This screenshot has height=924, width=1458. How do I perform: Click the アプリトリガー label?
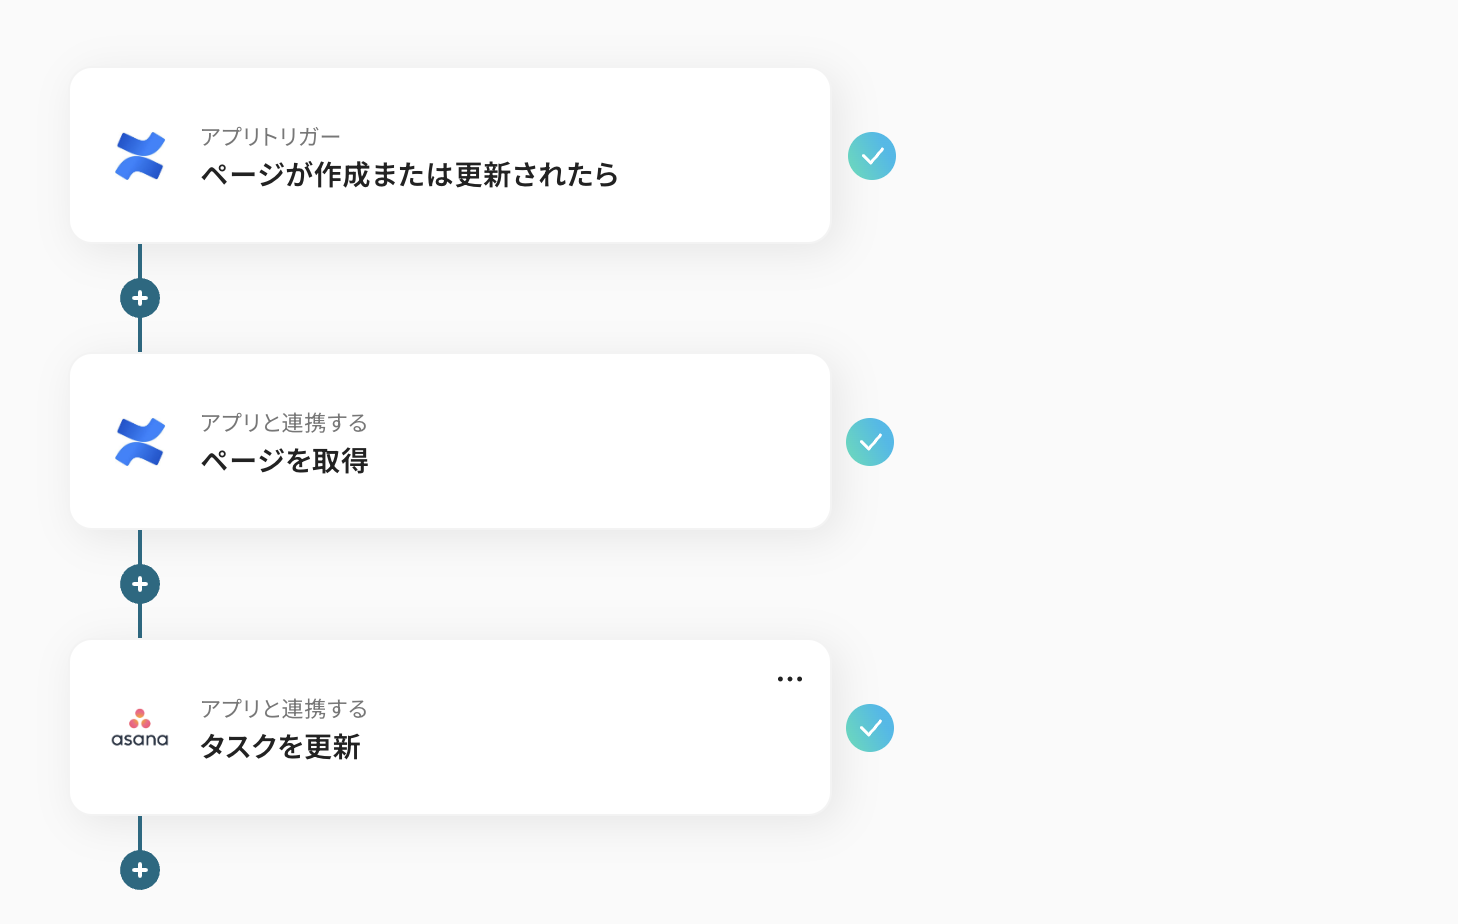[270, 137]
